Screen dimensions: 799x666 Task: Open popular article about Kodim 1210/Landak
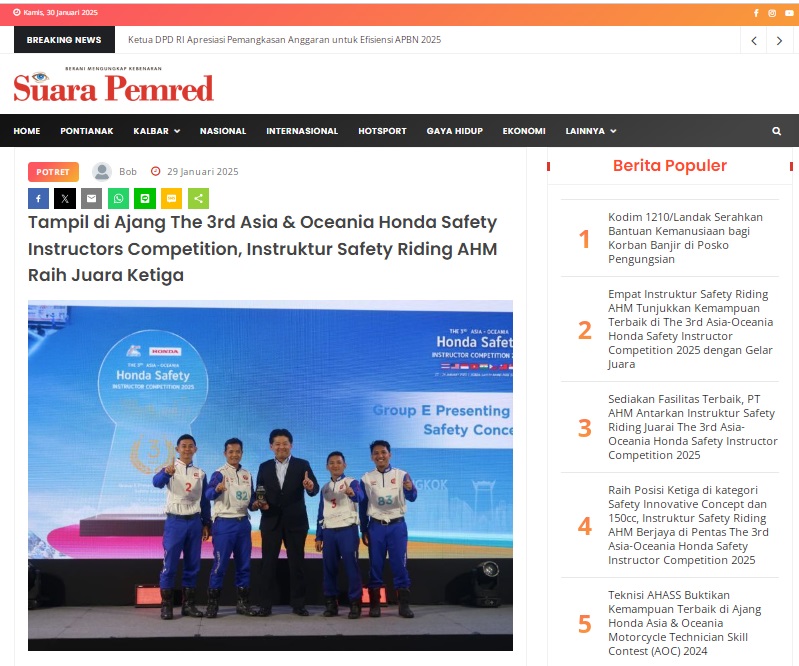(685, 238)
